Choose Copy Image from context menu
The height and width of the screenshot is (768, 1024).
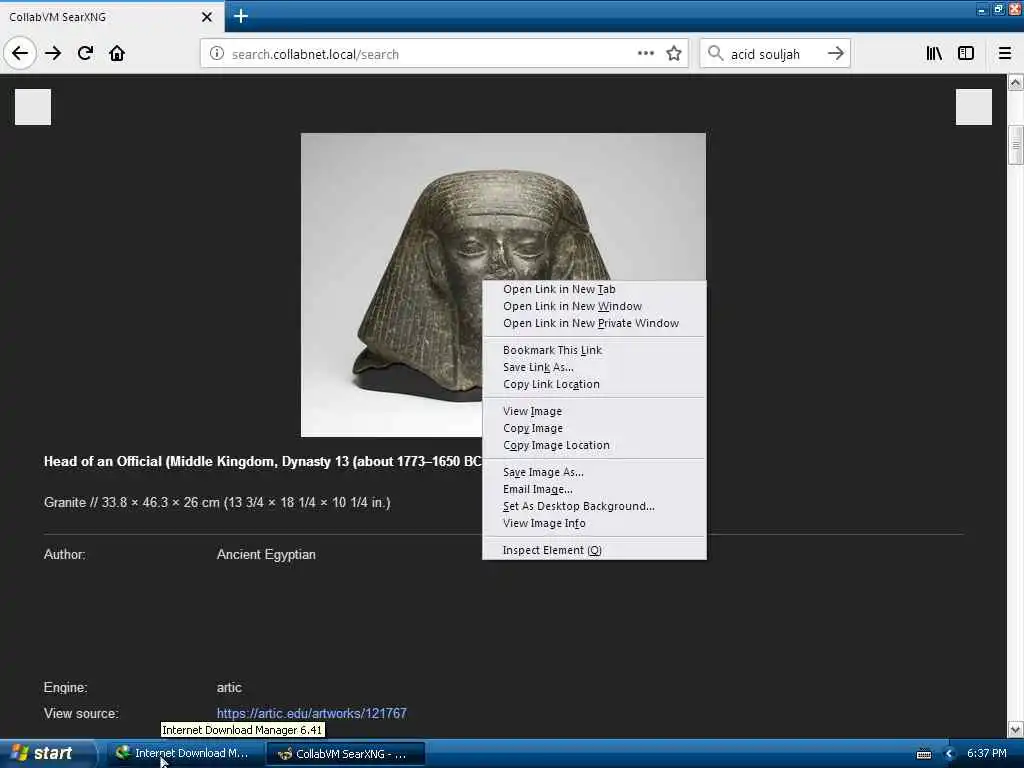point(594,428)
